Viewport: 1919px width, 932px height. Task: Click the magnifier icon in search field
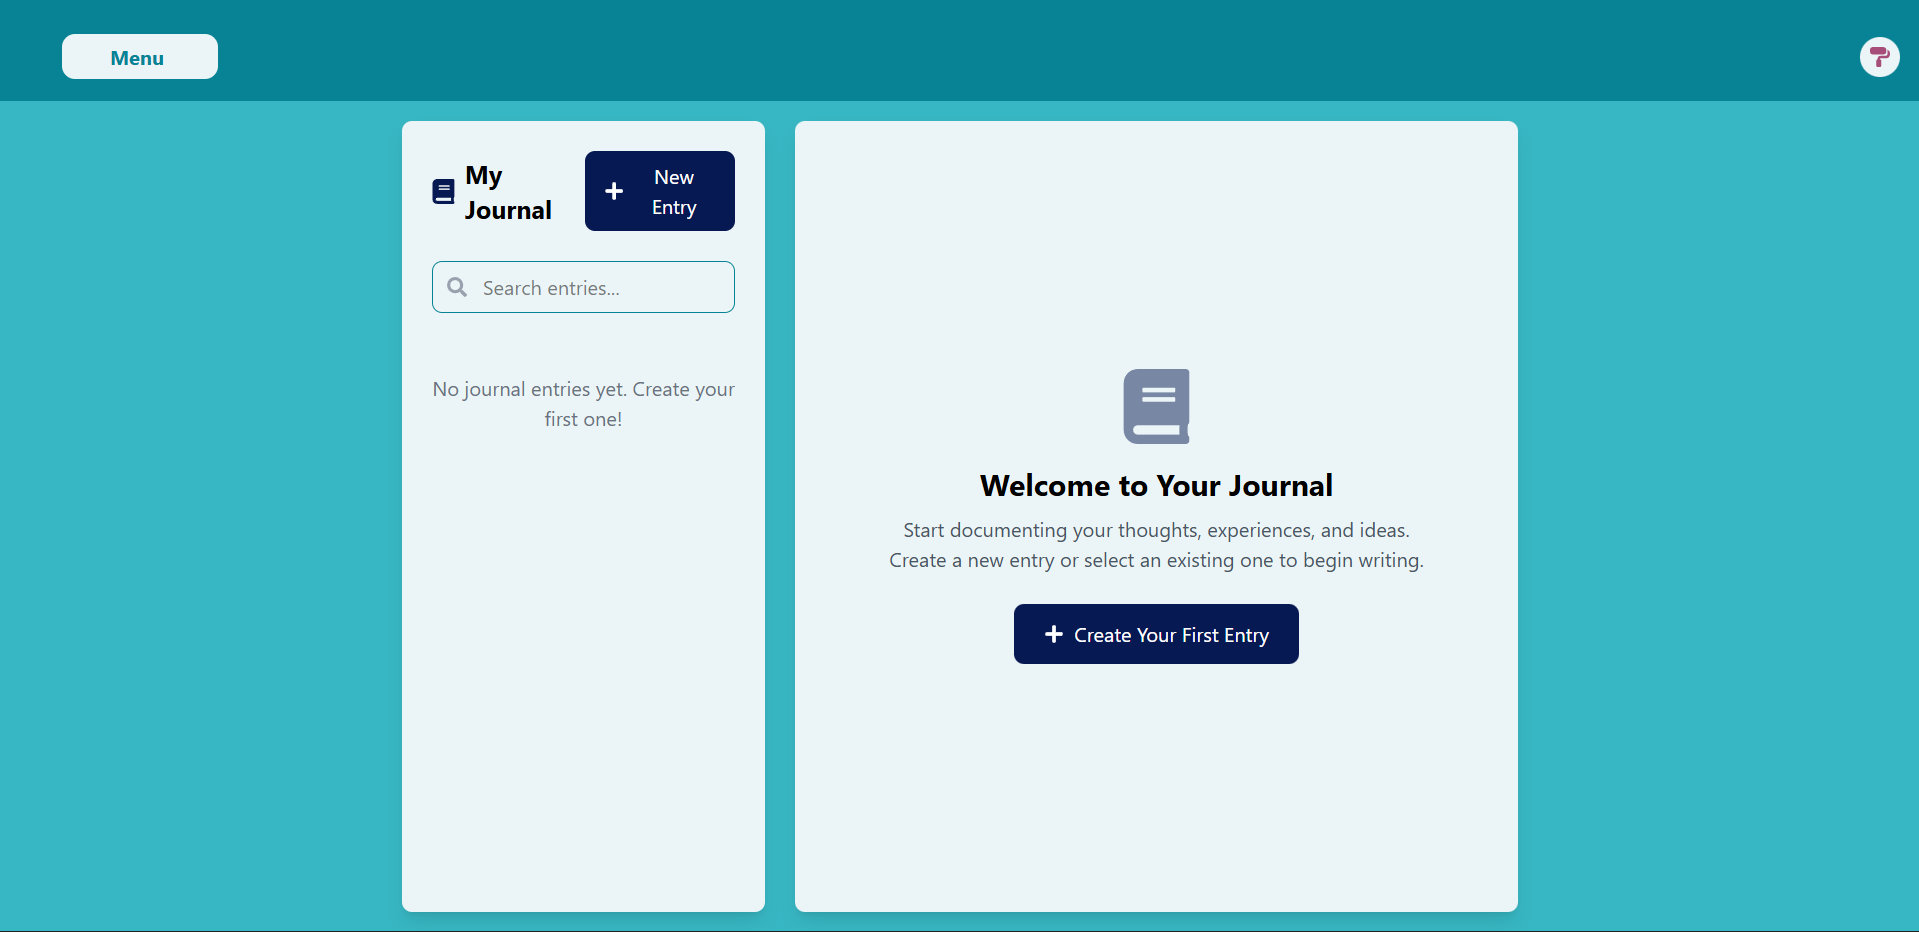coord(457,287)
